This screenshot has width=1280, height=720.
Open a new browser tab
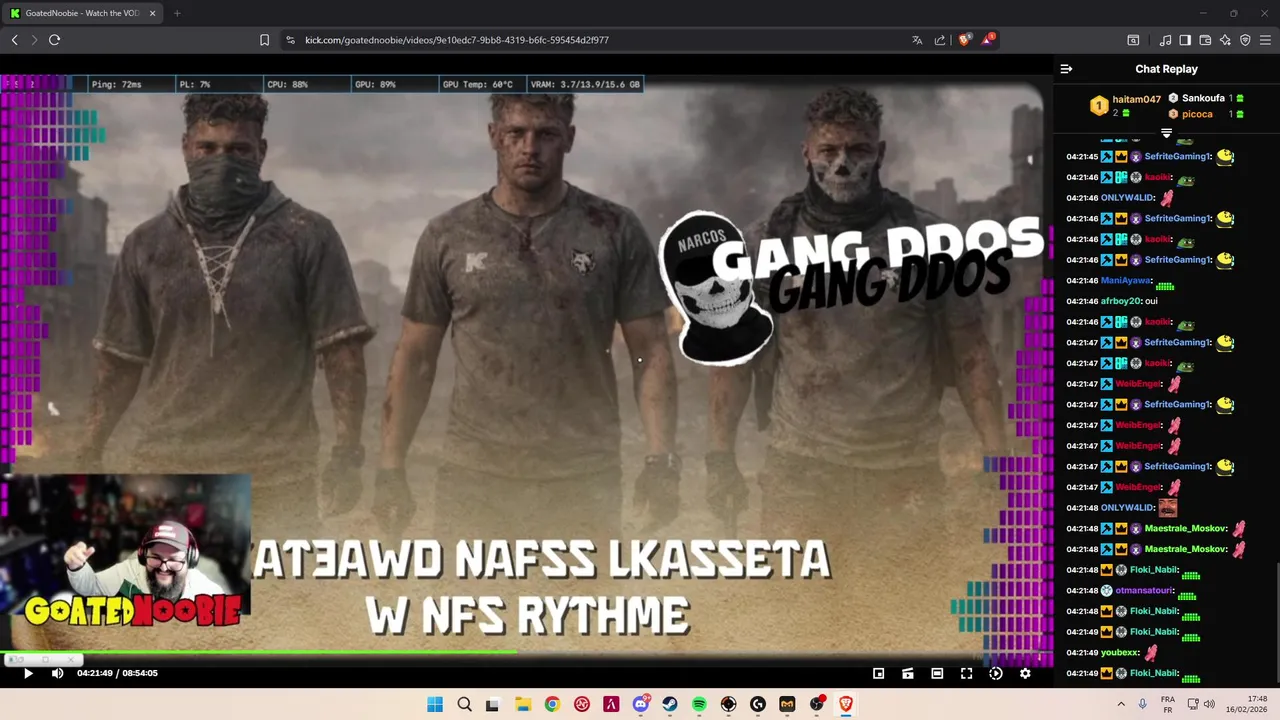point(177,13)
